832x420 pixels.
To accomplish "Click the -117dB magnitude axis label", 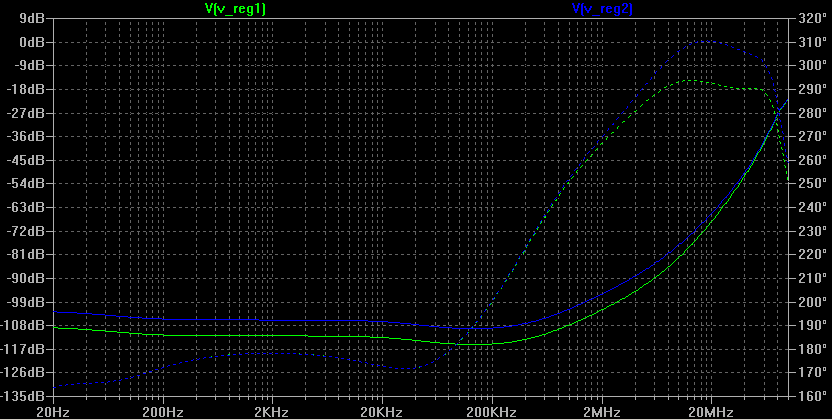I will (22, 349).
